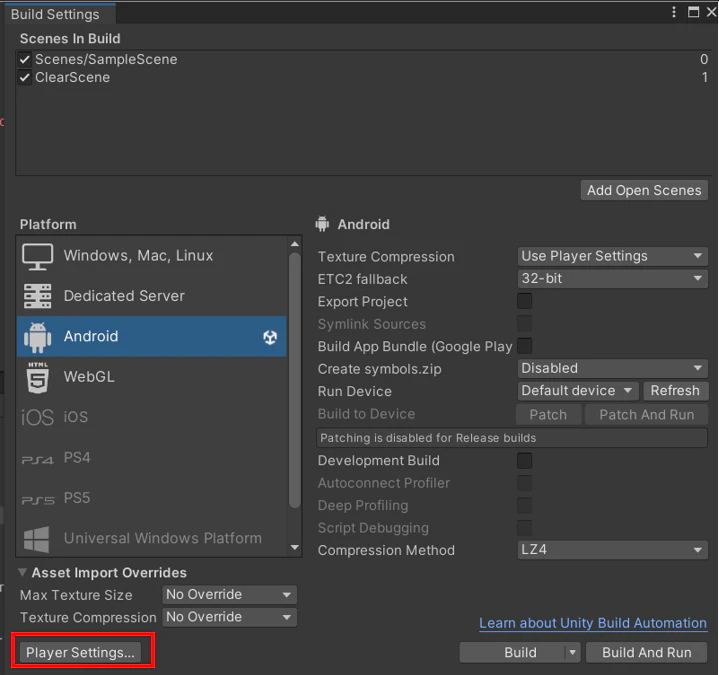Click the PS4 logo icon
The width and height of the screenshot is (719, 675).
click(x=38, y=459)
